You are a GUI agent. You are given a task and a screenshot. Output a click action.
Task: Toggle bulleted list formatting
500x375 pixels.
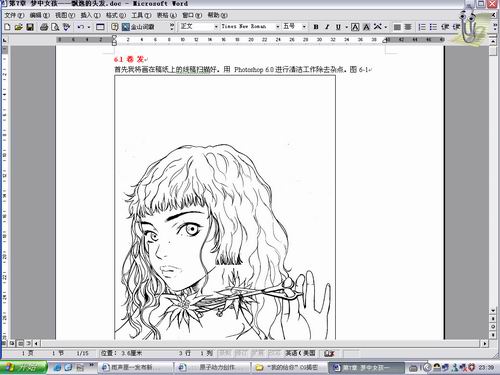click(433, 27)
